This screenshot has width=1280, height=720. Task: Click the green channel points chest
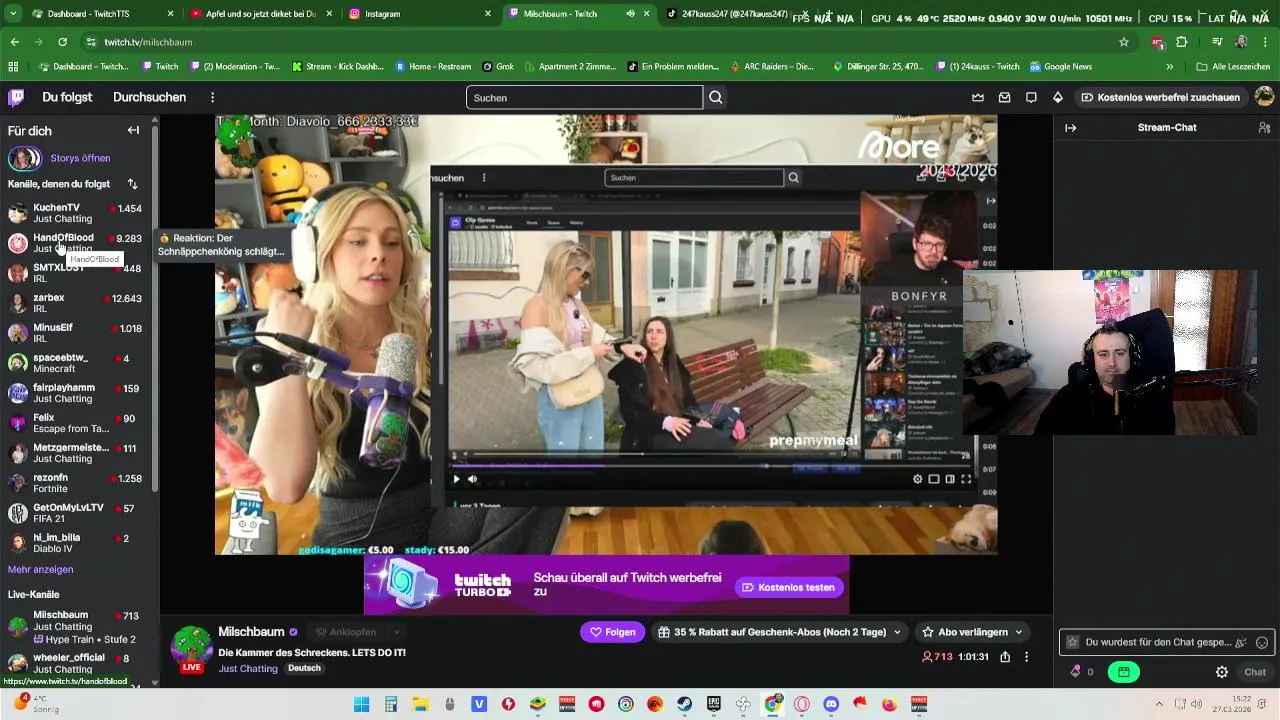tap(1124, 672)
